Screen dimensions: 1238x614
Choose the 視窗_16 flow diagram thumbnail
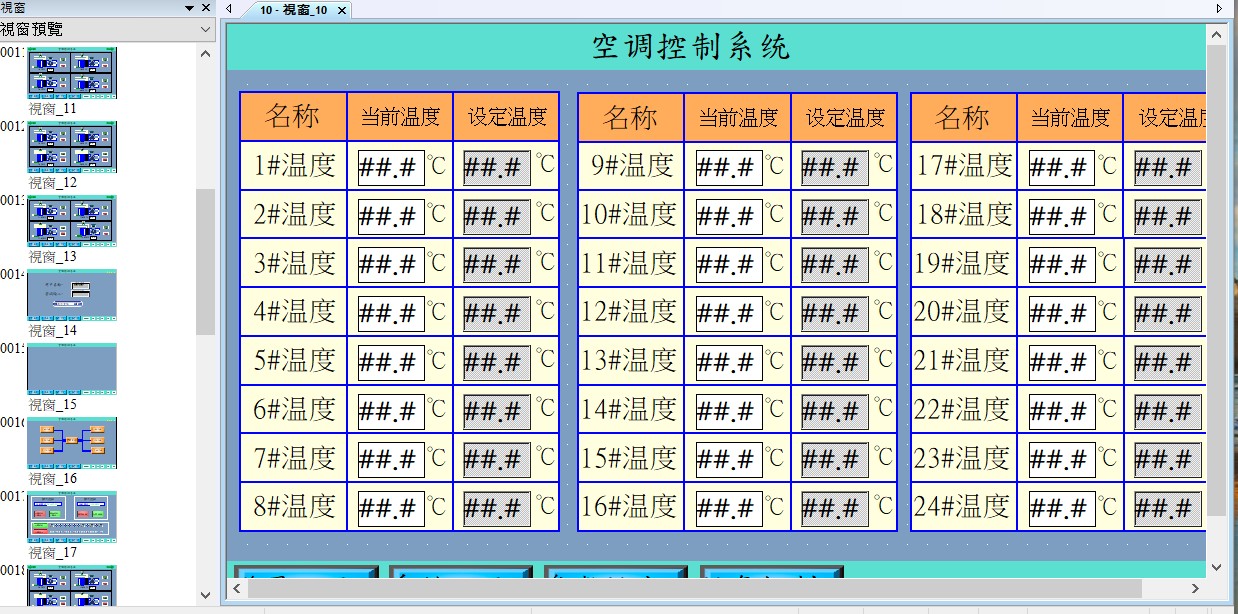click(72, 443)
